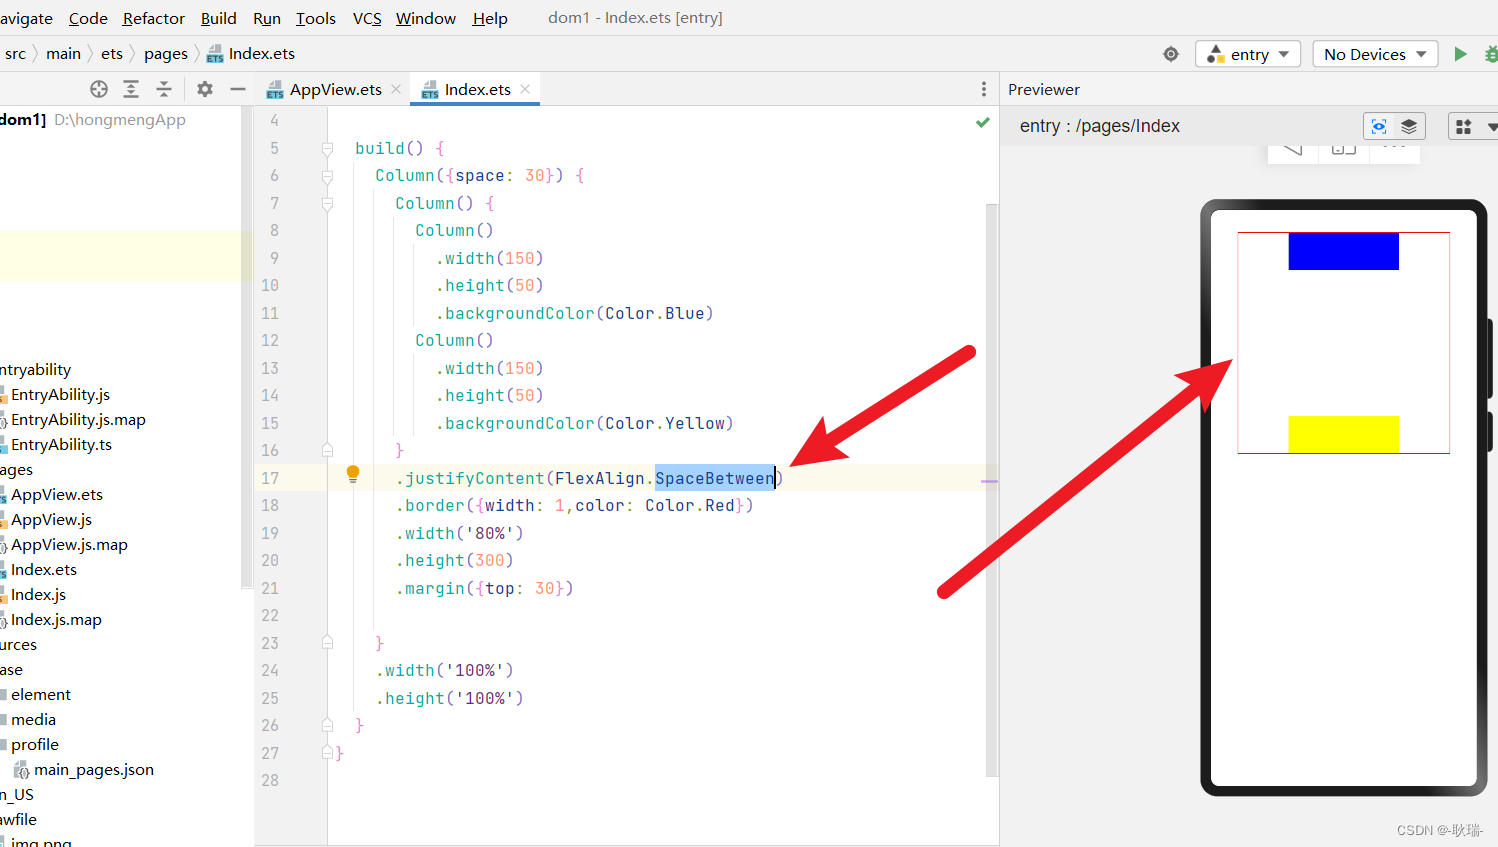Open the Run menu
Screen dimensions: 1498x847
point(267,18)
